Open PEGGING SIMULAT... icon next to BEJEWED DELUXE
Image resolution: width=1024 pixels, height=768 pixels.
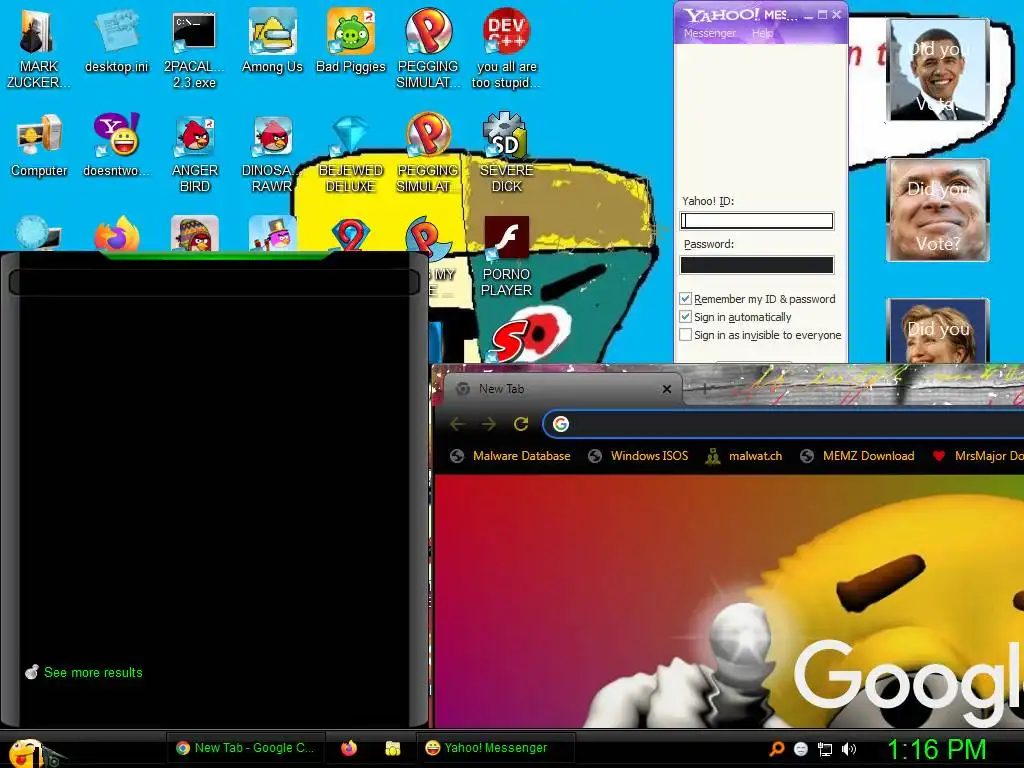click(x=428, y=152)
